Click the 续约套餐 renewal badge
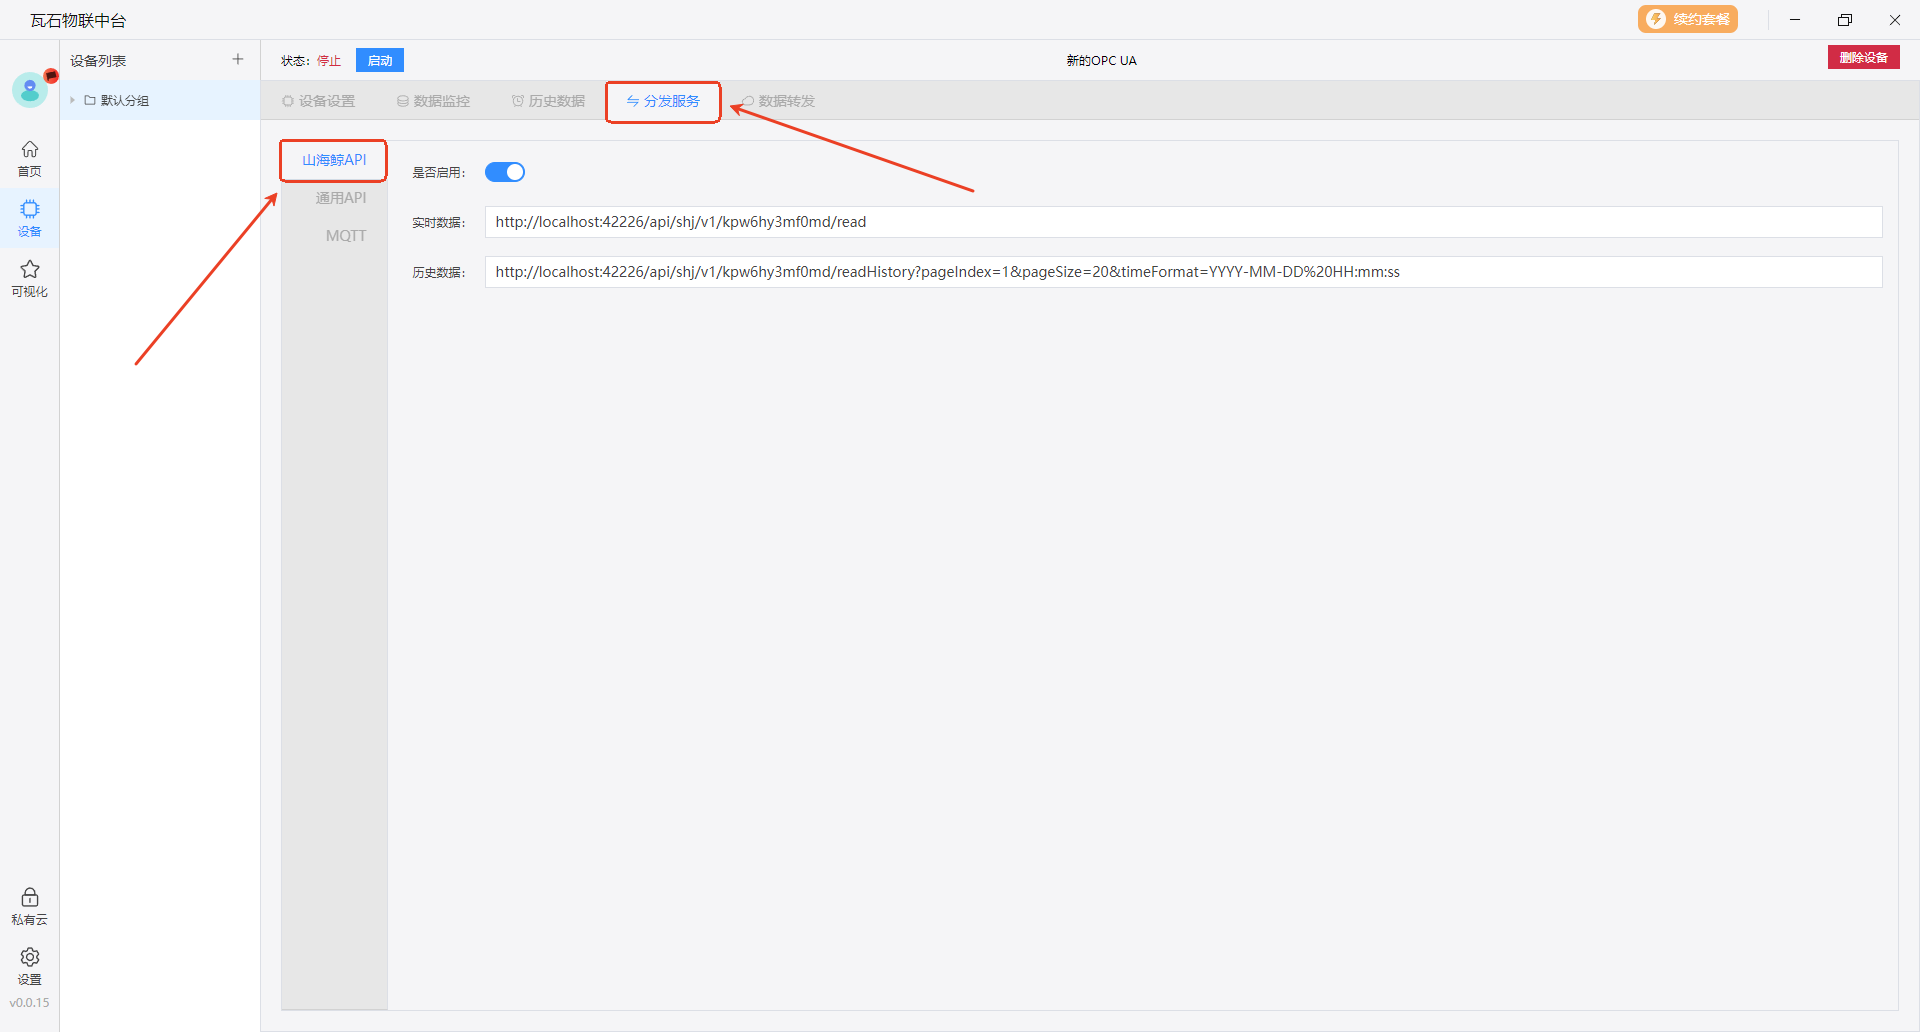Screen dimensions: 1920x1032 click(x=1687, y=20)
